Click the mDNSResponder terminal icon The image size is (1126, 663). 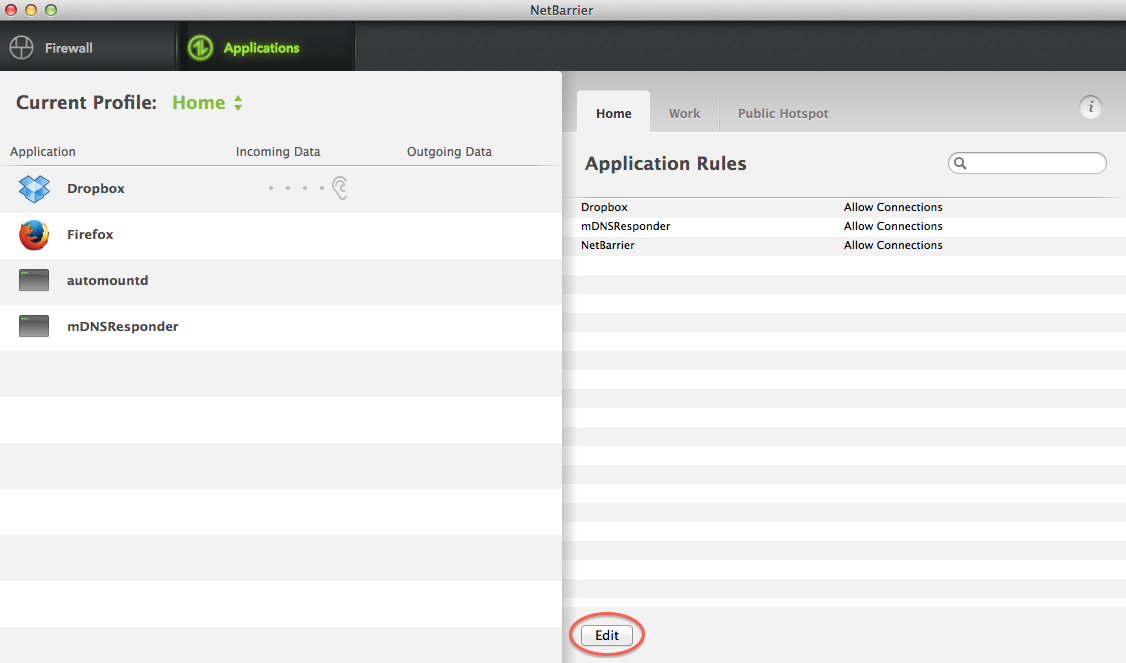tap(34, 326)
